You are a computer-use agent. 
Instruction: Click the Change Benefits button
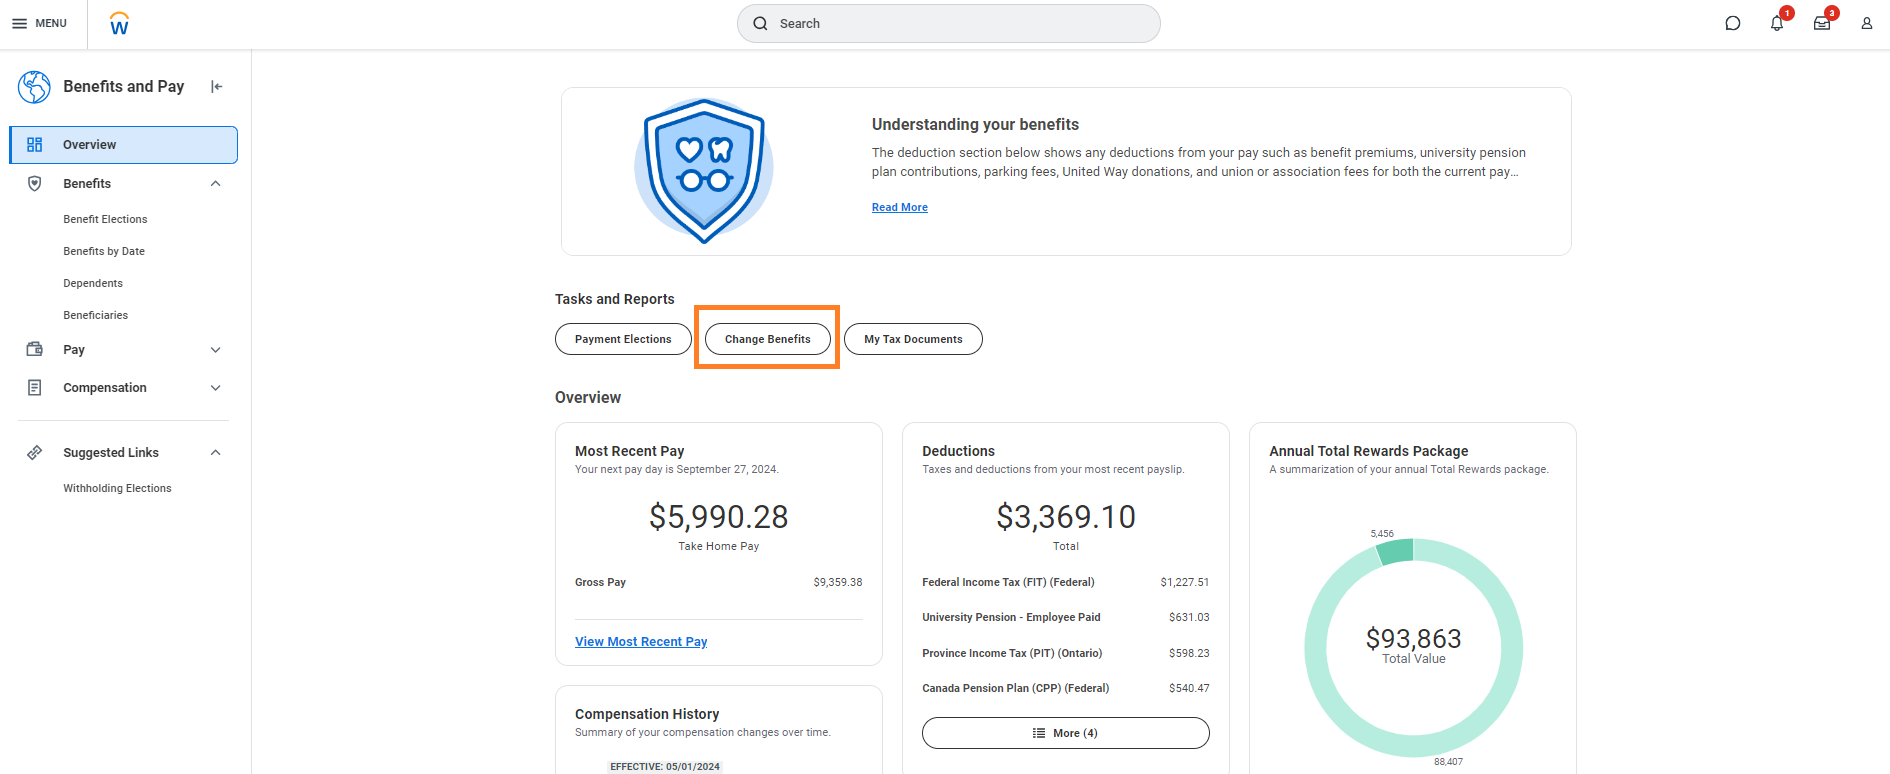click(x=767, y=339)
